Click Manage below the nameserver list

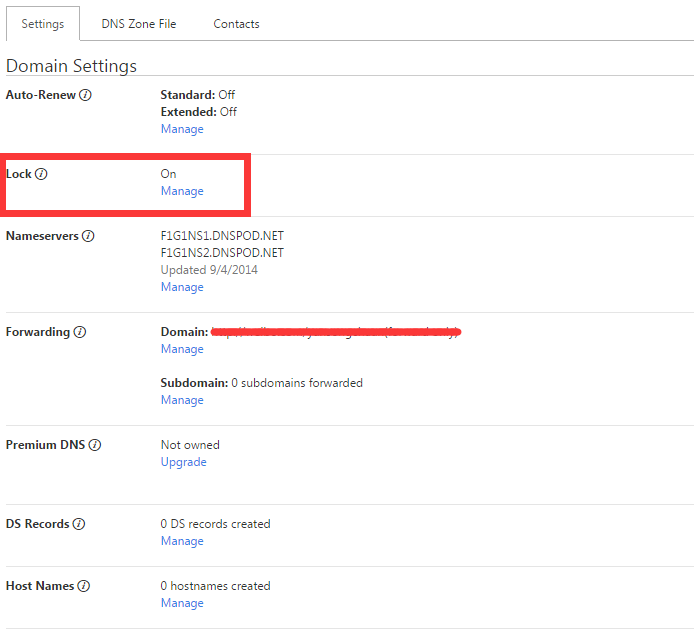click(182, 287)
